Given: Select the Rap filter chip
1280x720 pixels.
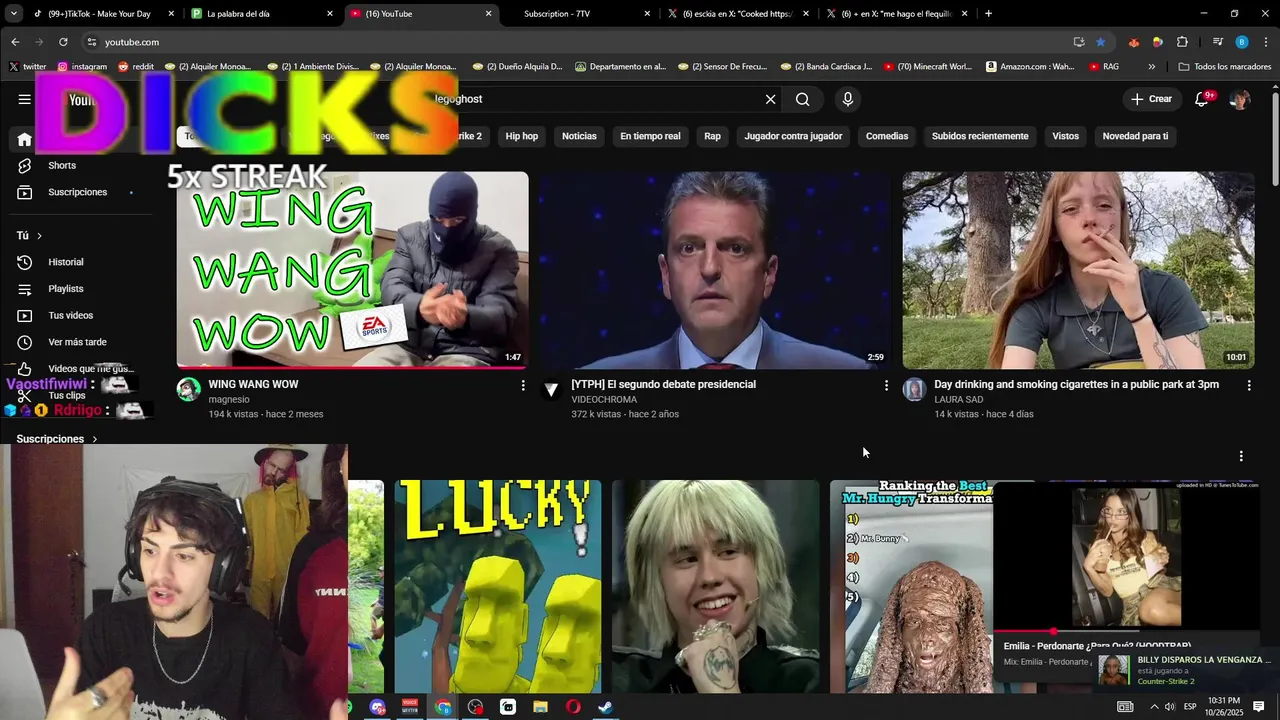Looking at the screenshot, I should [x=712, y=136].
